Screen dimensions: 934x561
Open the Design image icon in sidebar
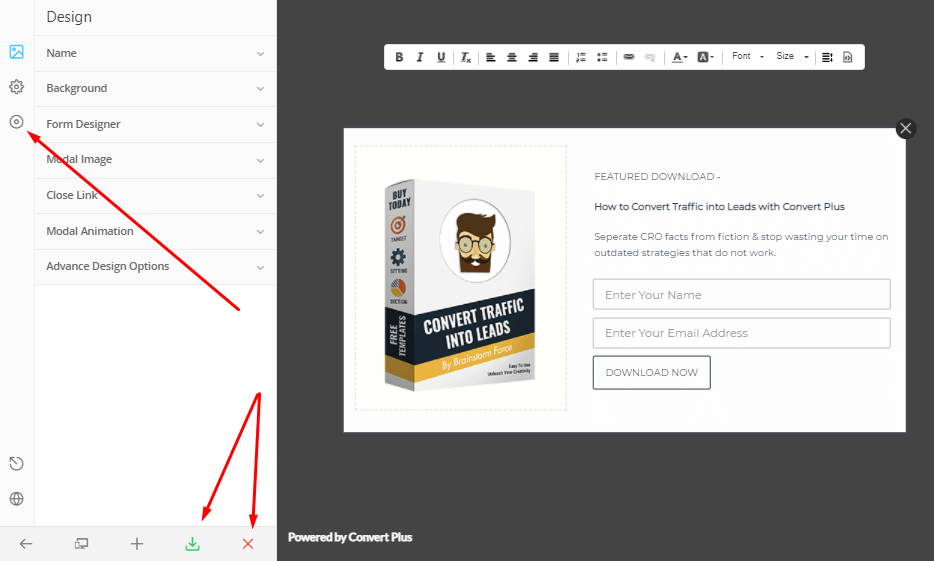point(17,52)
